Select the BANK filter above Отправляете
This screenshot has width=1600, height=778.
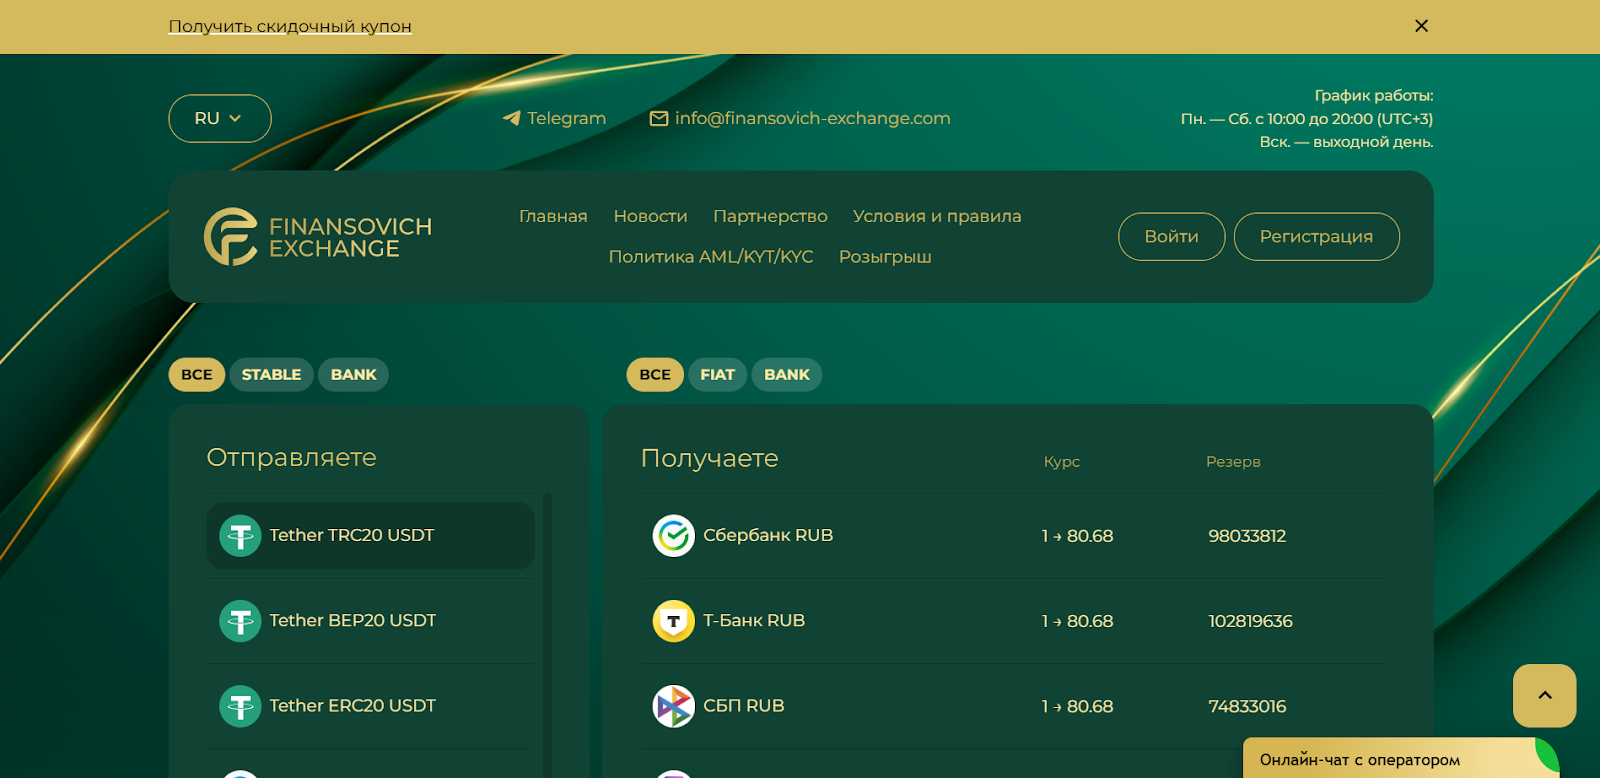pyautogui.click(x=354, y=375)
